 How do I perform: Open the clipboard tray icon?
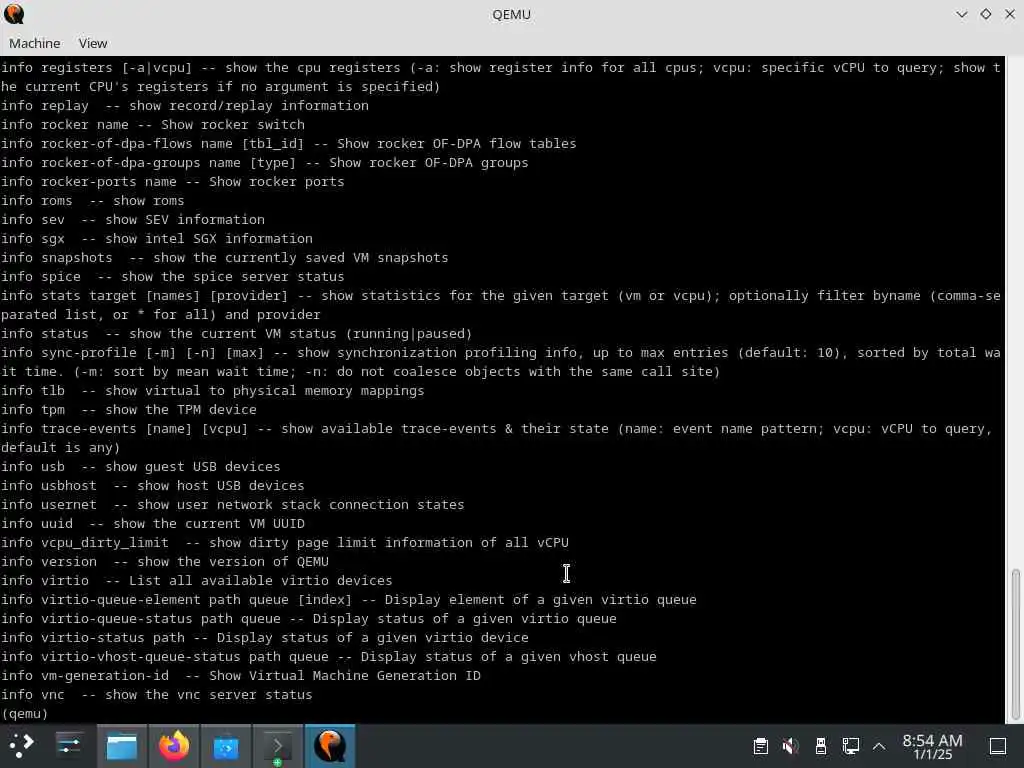(760, 746)
